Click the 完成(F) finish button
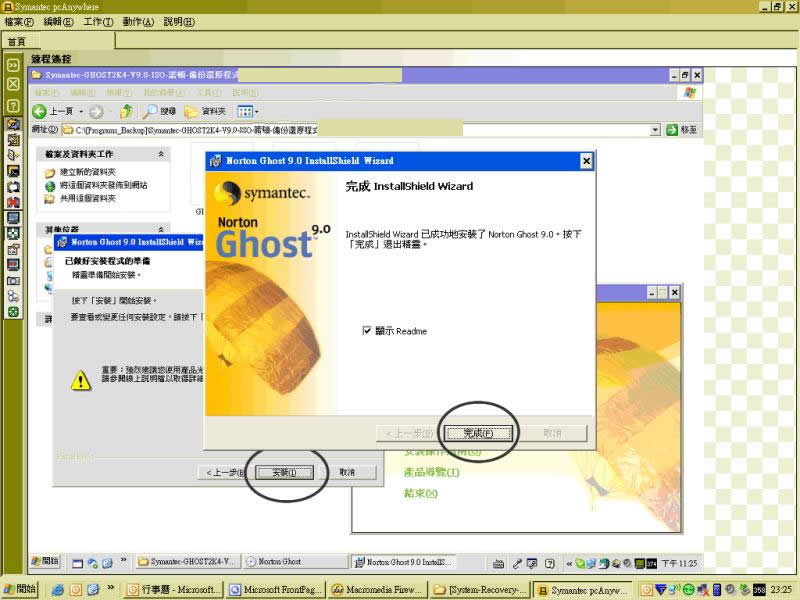The width and height of the screenshot is (800, 600). [x=478, y=434]
